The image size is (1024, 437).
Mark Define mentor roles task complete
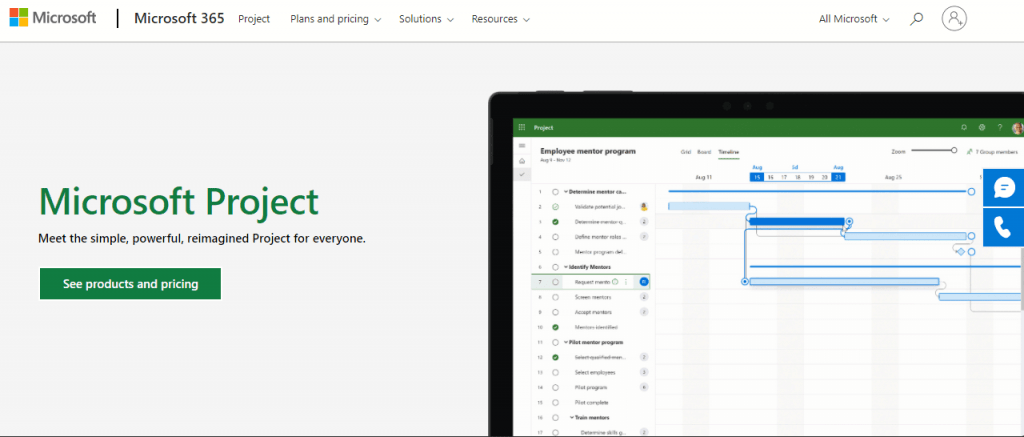pyautogui.click(x=555, y=237)
